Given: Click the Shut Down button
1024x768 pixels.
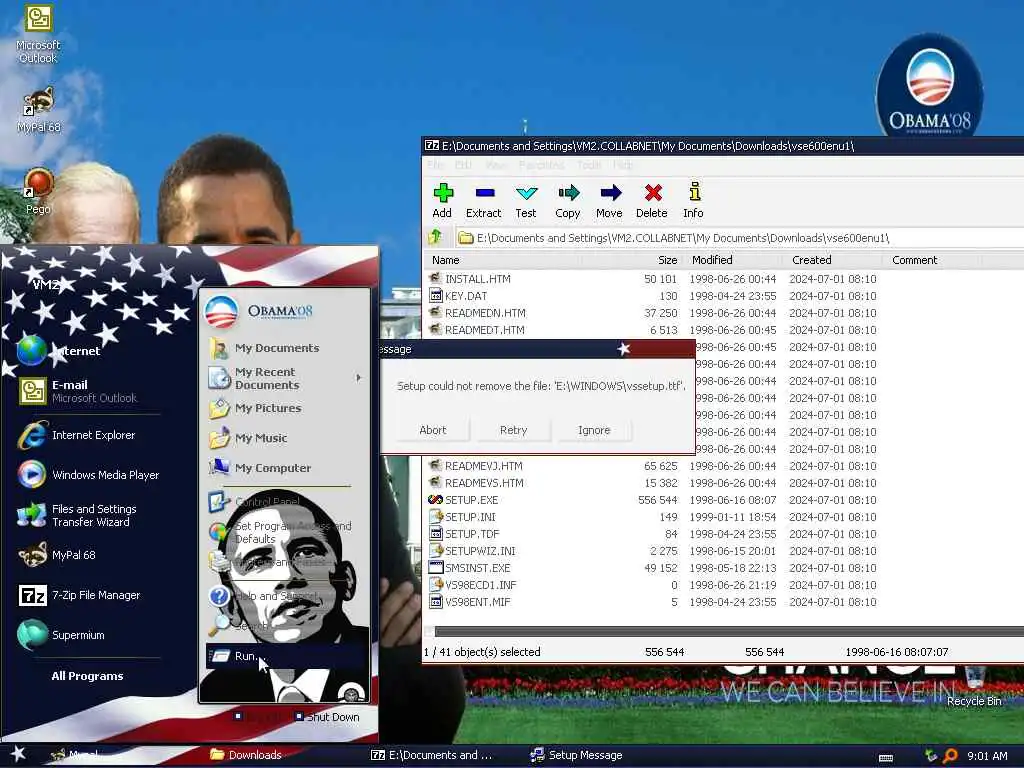Looking at the screenshot, I should click(x=327, y=717).
